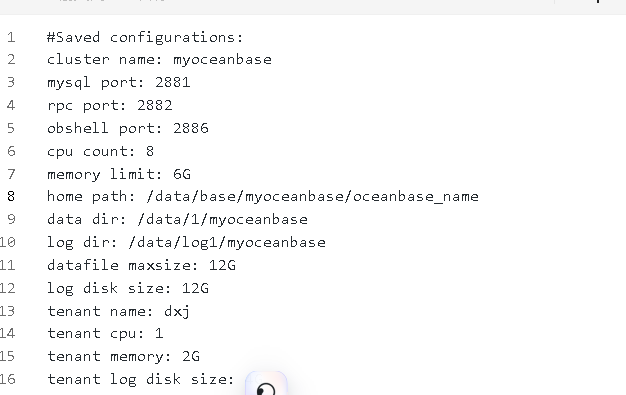Click the 'cluster name: myoceanbase' line

click(x=159, y=60)
